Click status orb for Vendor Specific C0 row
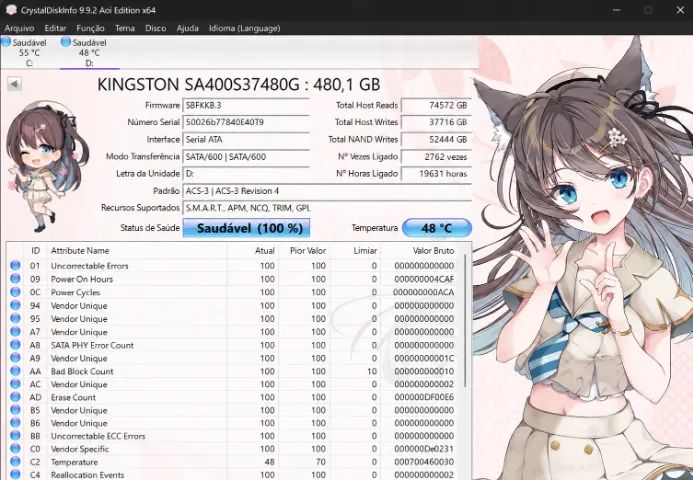 pyautogui.click(x=15, y=448)
